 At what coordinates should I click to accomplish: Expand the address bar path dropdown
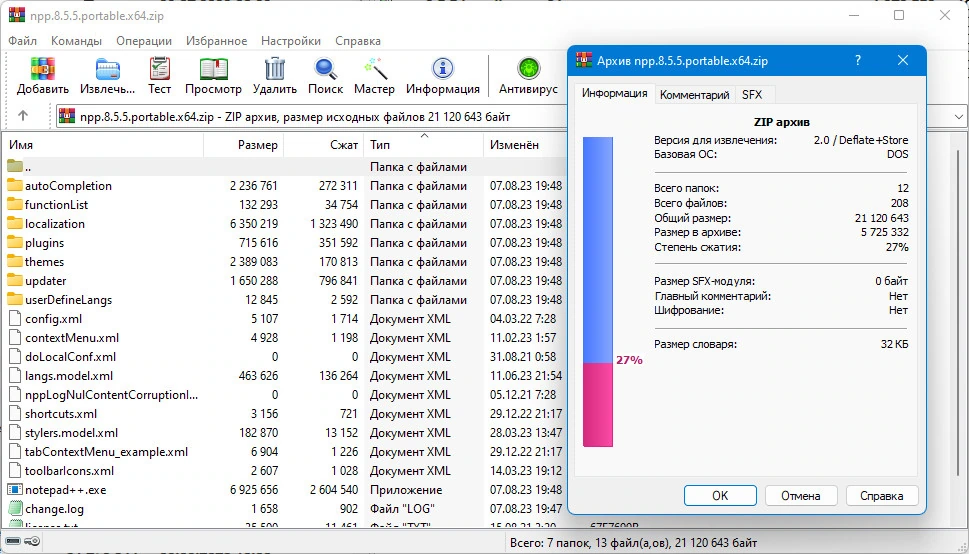click(958, 116)
